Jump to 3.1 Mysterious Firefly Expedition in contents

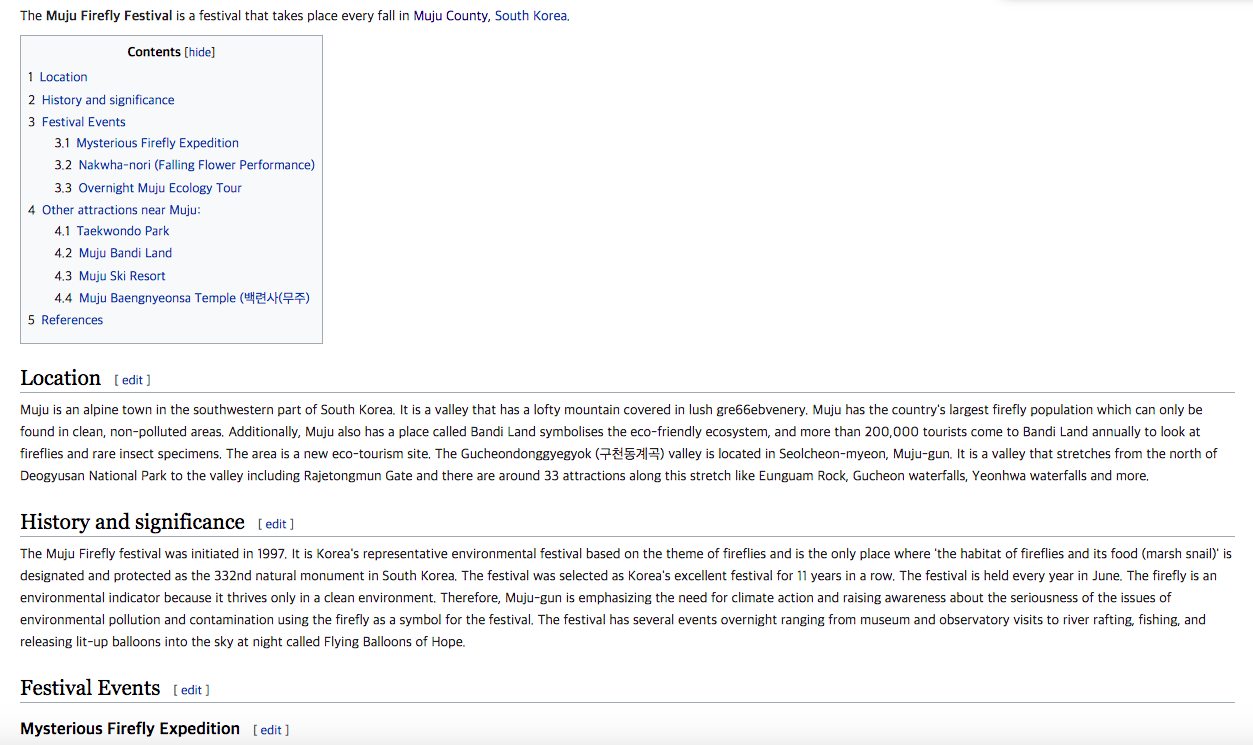tap(147, 143)
